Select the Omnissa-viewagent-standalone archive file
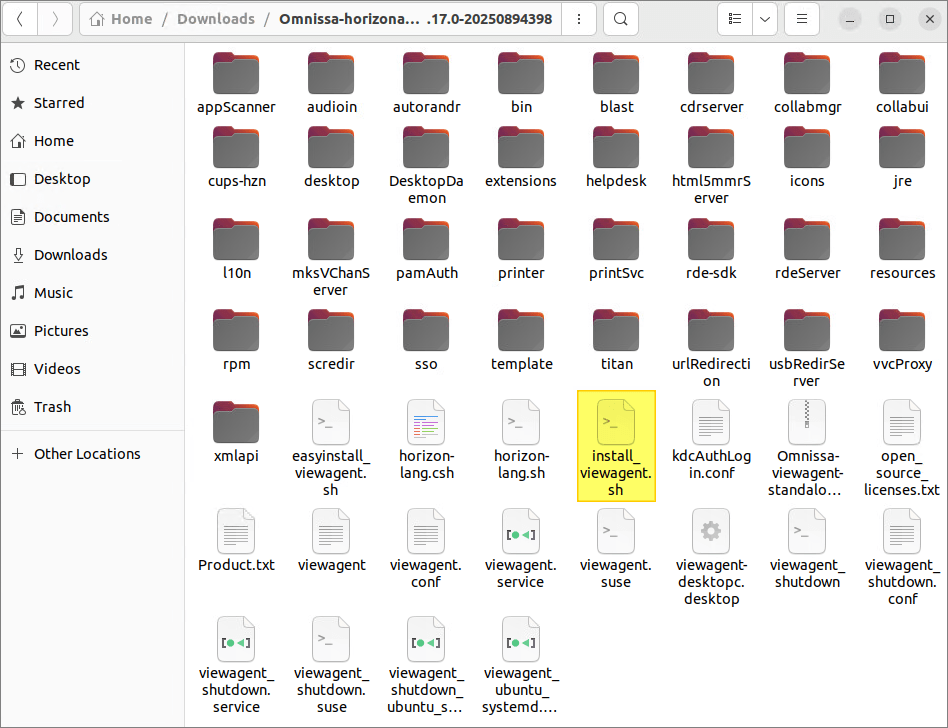 [806, 422]
